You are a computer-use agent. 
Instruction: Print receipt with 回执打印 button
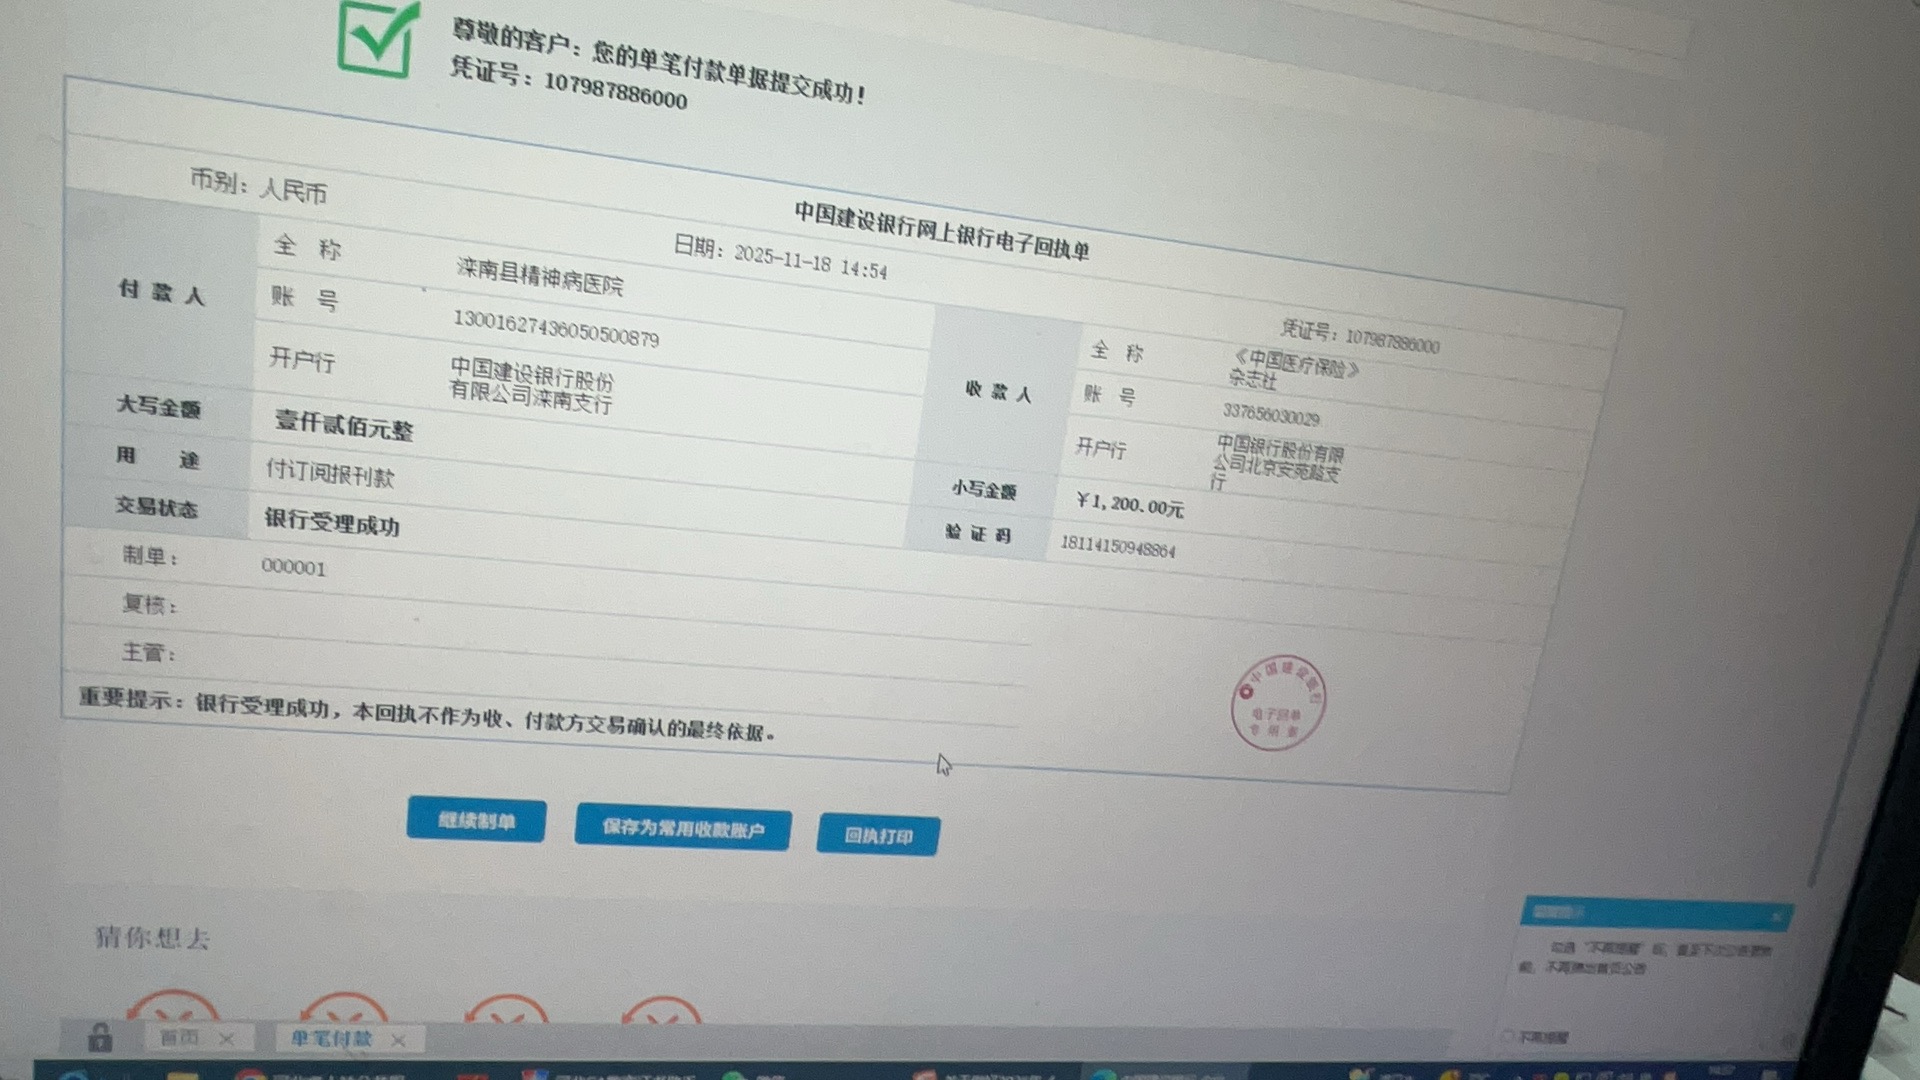coord(878,835)
